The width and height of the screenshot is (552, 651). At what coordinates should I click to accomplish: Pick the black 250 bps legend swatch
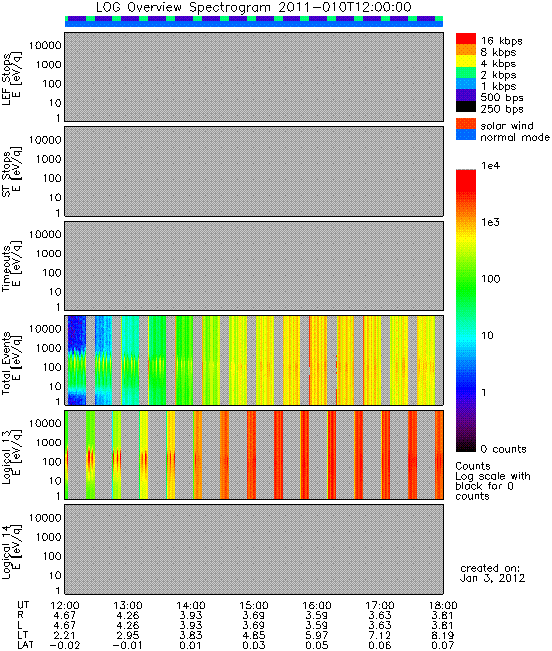(466, 107)
